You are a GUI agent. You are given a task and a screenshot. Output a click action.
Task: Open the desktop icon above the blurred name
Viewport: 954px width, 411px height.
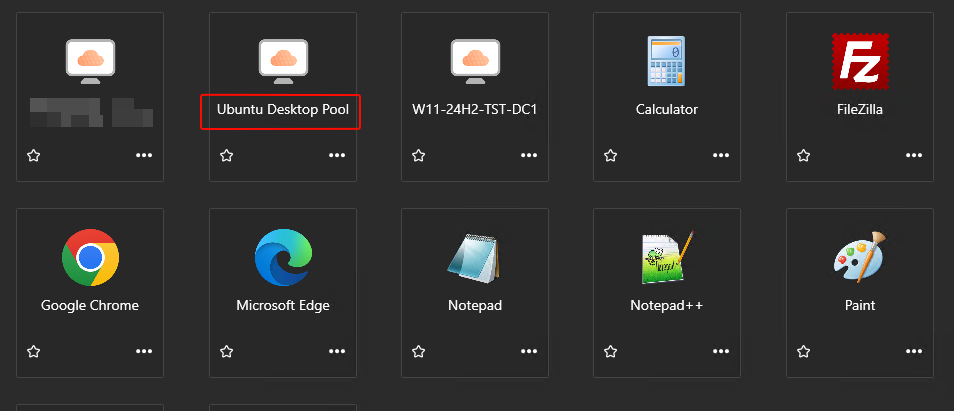(90, 61)
